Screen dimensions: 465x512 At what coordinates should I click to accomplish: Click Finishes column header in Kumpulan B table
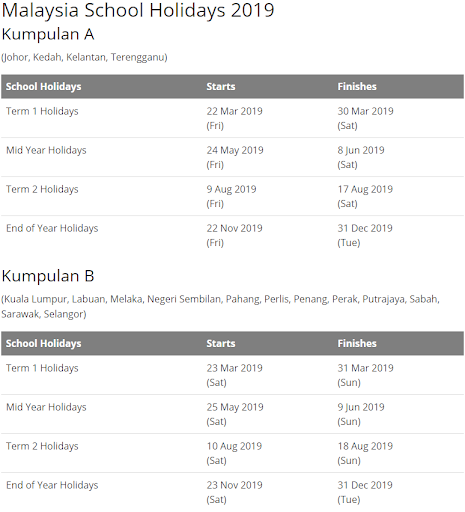pos(357,343)
